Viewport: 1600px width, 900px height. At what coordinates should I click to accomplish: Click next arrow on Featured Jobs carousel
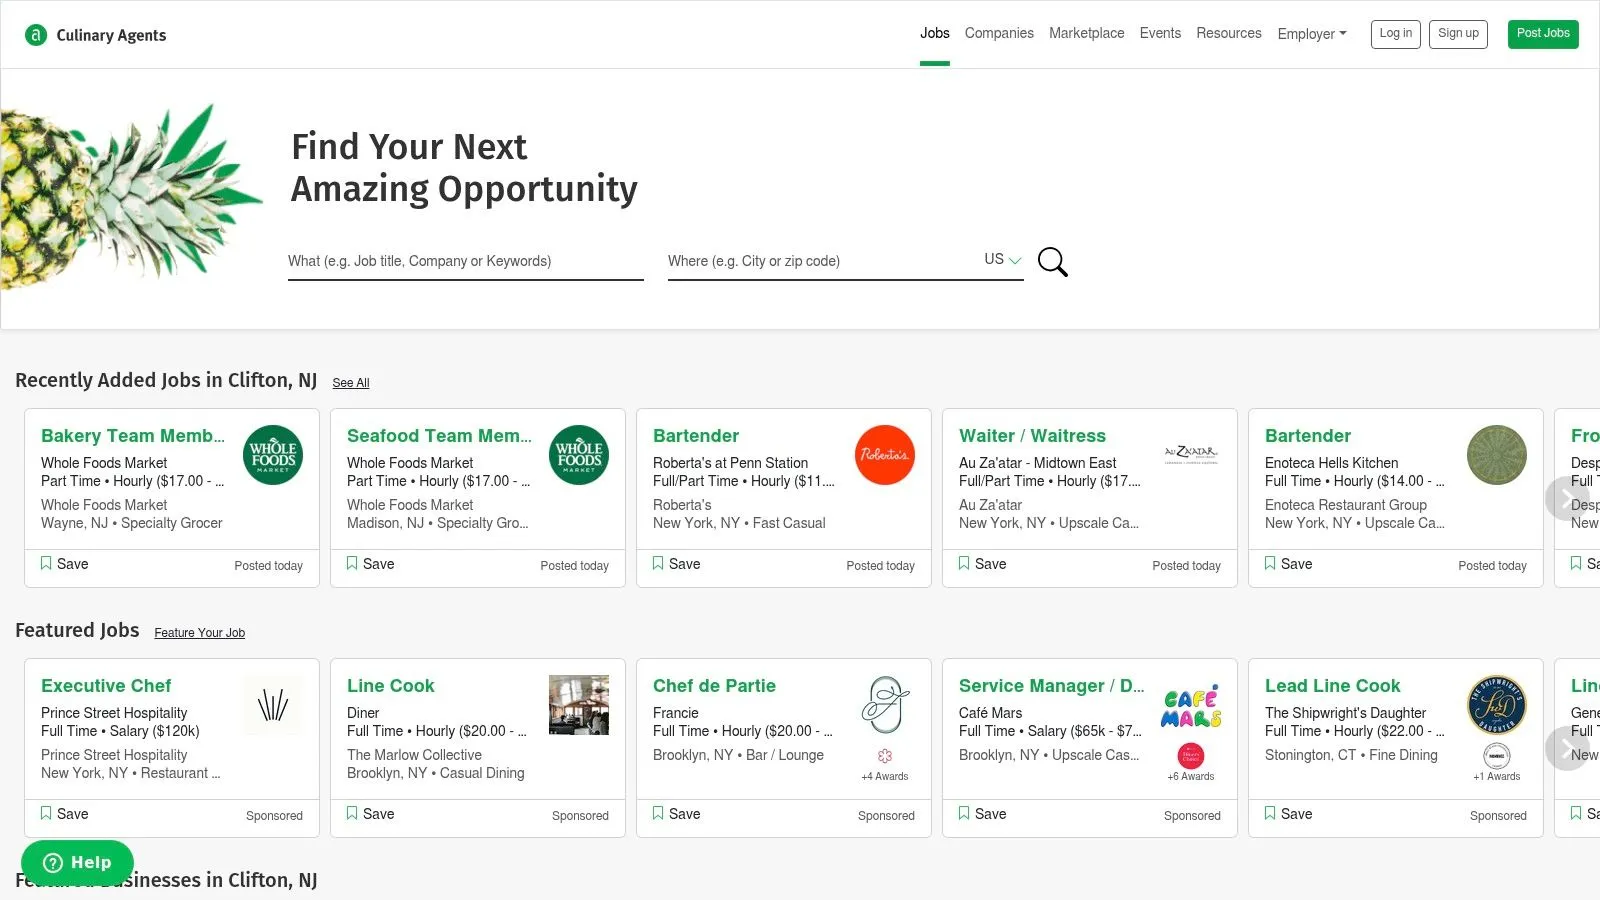click(x=1566, y=748)
